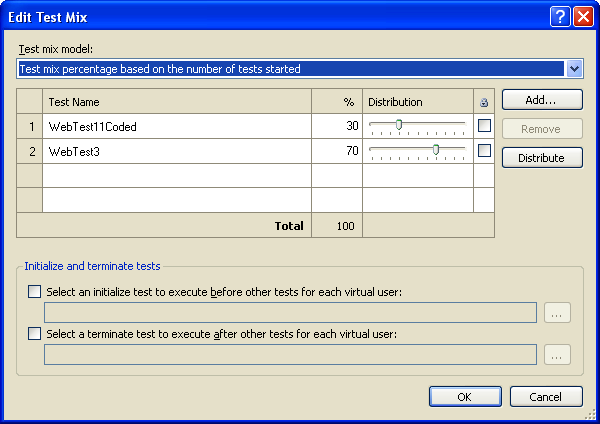Select the Test mix model combo box

click(x=300, y=69)
